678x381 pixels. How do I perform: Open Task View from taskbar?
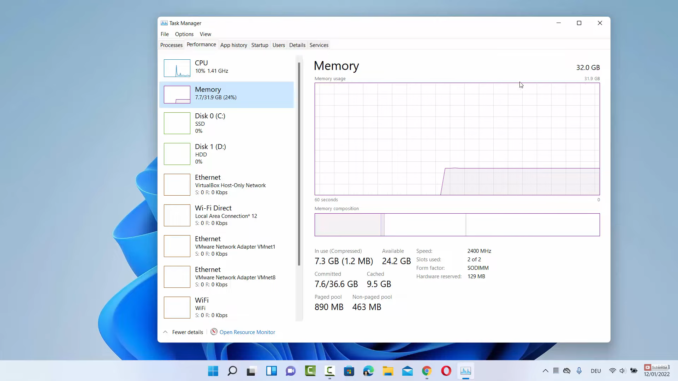point(251,371)
